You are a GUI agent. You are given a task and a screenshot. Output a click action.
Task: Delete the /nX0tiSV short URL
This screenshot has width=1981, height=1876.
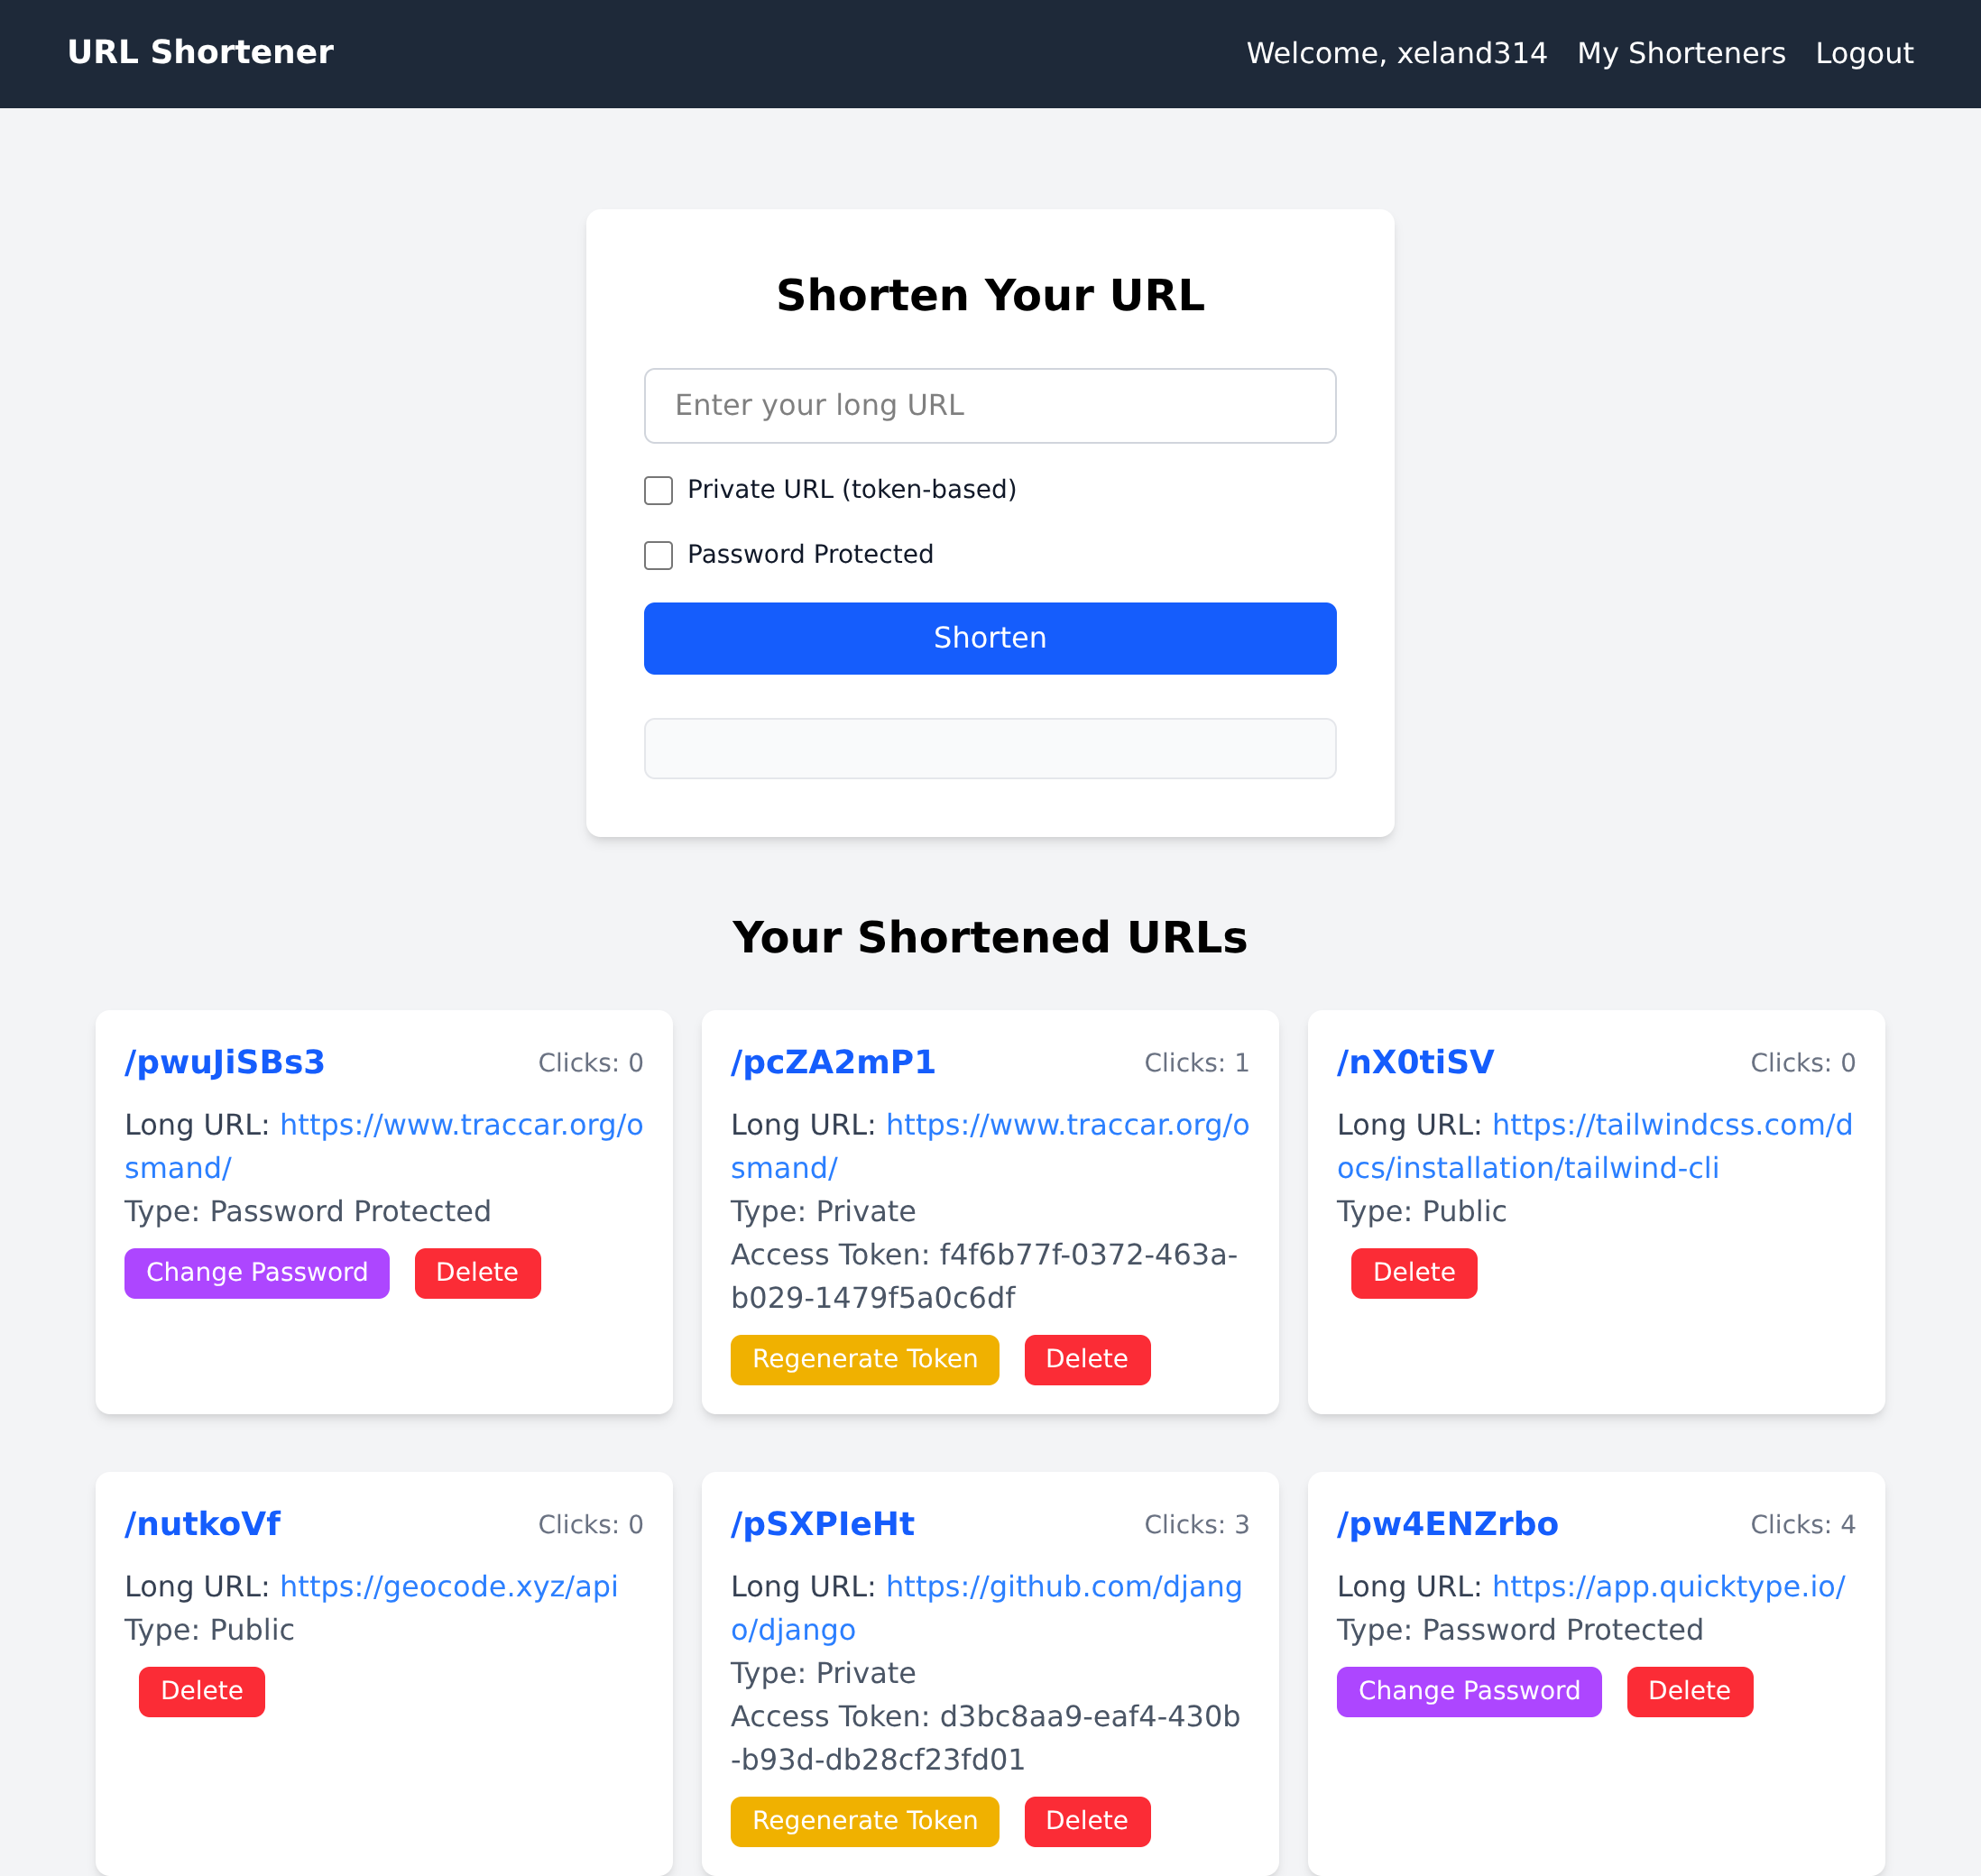click(x=1414, y=1273)
